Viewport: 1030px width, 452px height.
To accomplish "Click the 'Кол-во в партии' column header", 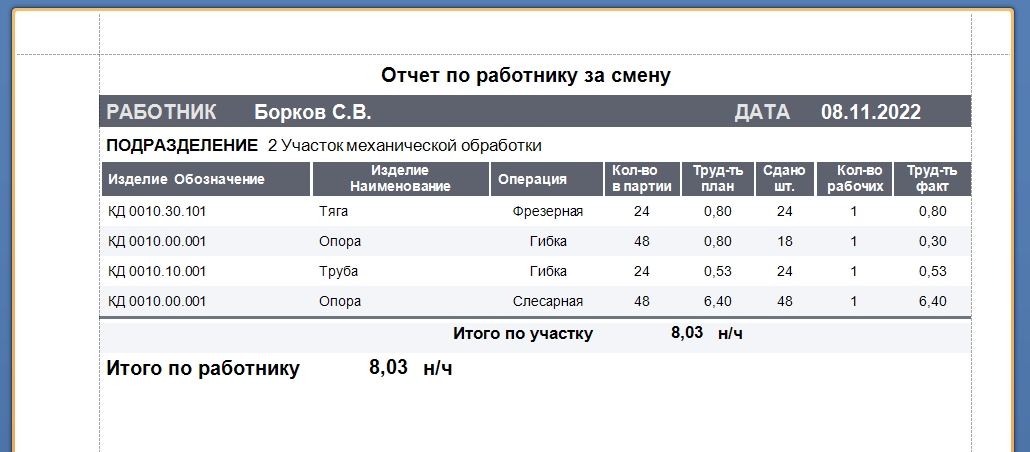I will (642, 179).
